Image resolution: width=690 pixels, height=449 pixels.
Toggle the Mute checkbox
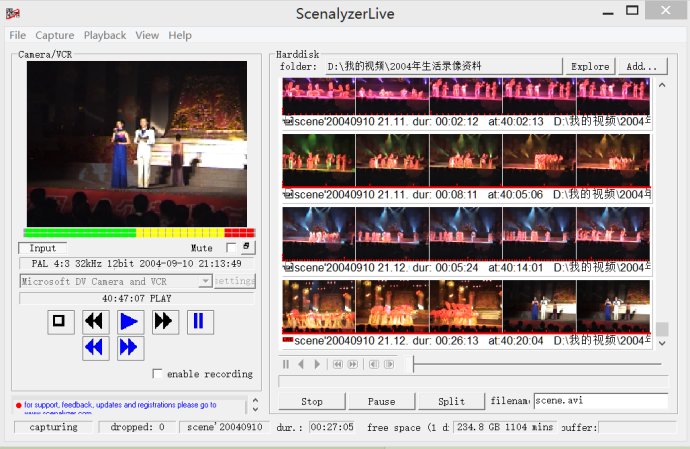click(231, 248)
